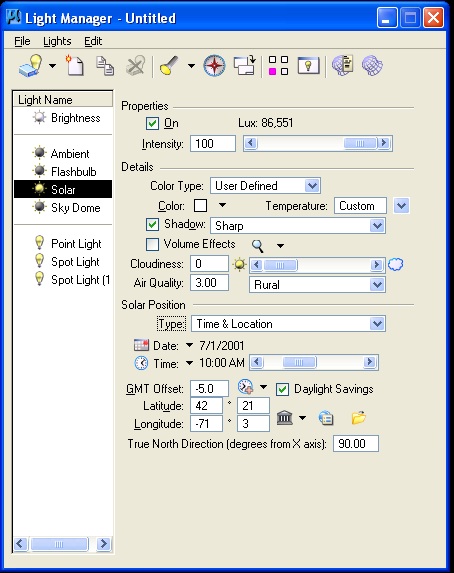Click the red compass target icon
454x573 pixels.
tap(214, 66)
